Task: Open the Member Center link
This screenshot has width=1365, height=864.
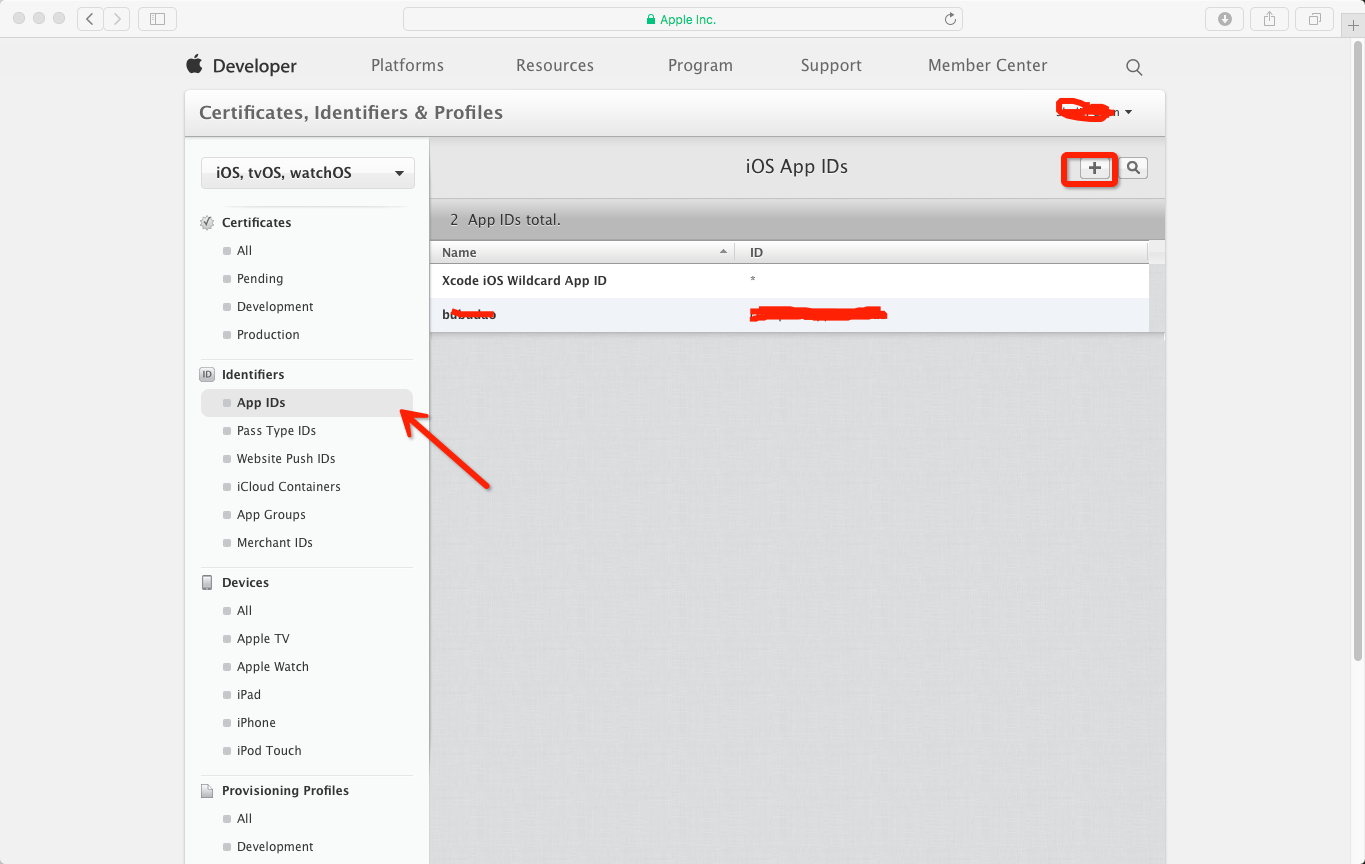Action: point(988,65)
